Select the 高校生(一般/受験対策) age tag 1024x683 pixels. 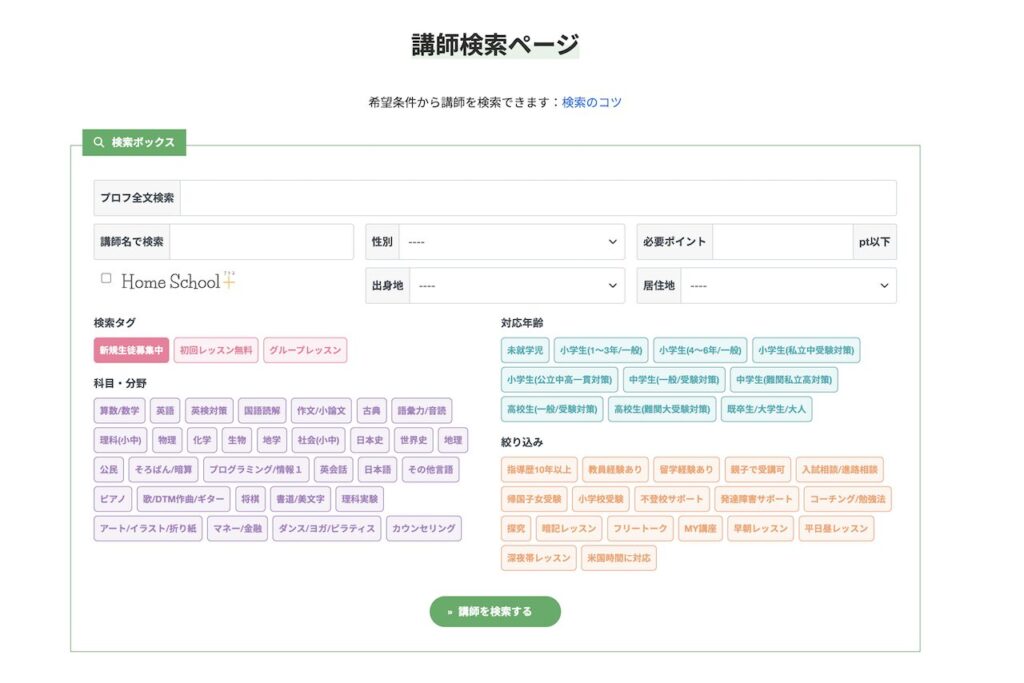point(552,409)
